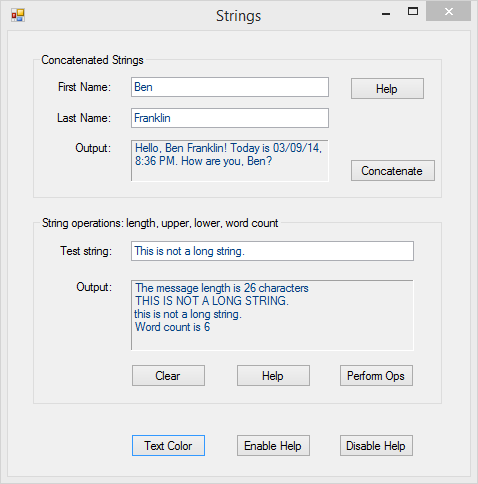
Task: Click the Clear button
Action: [x=168, y=376]
